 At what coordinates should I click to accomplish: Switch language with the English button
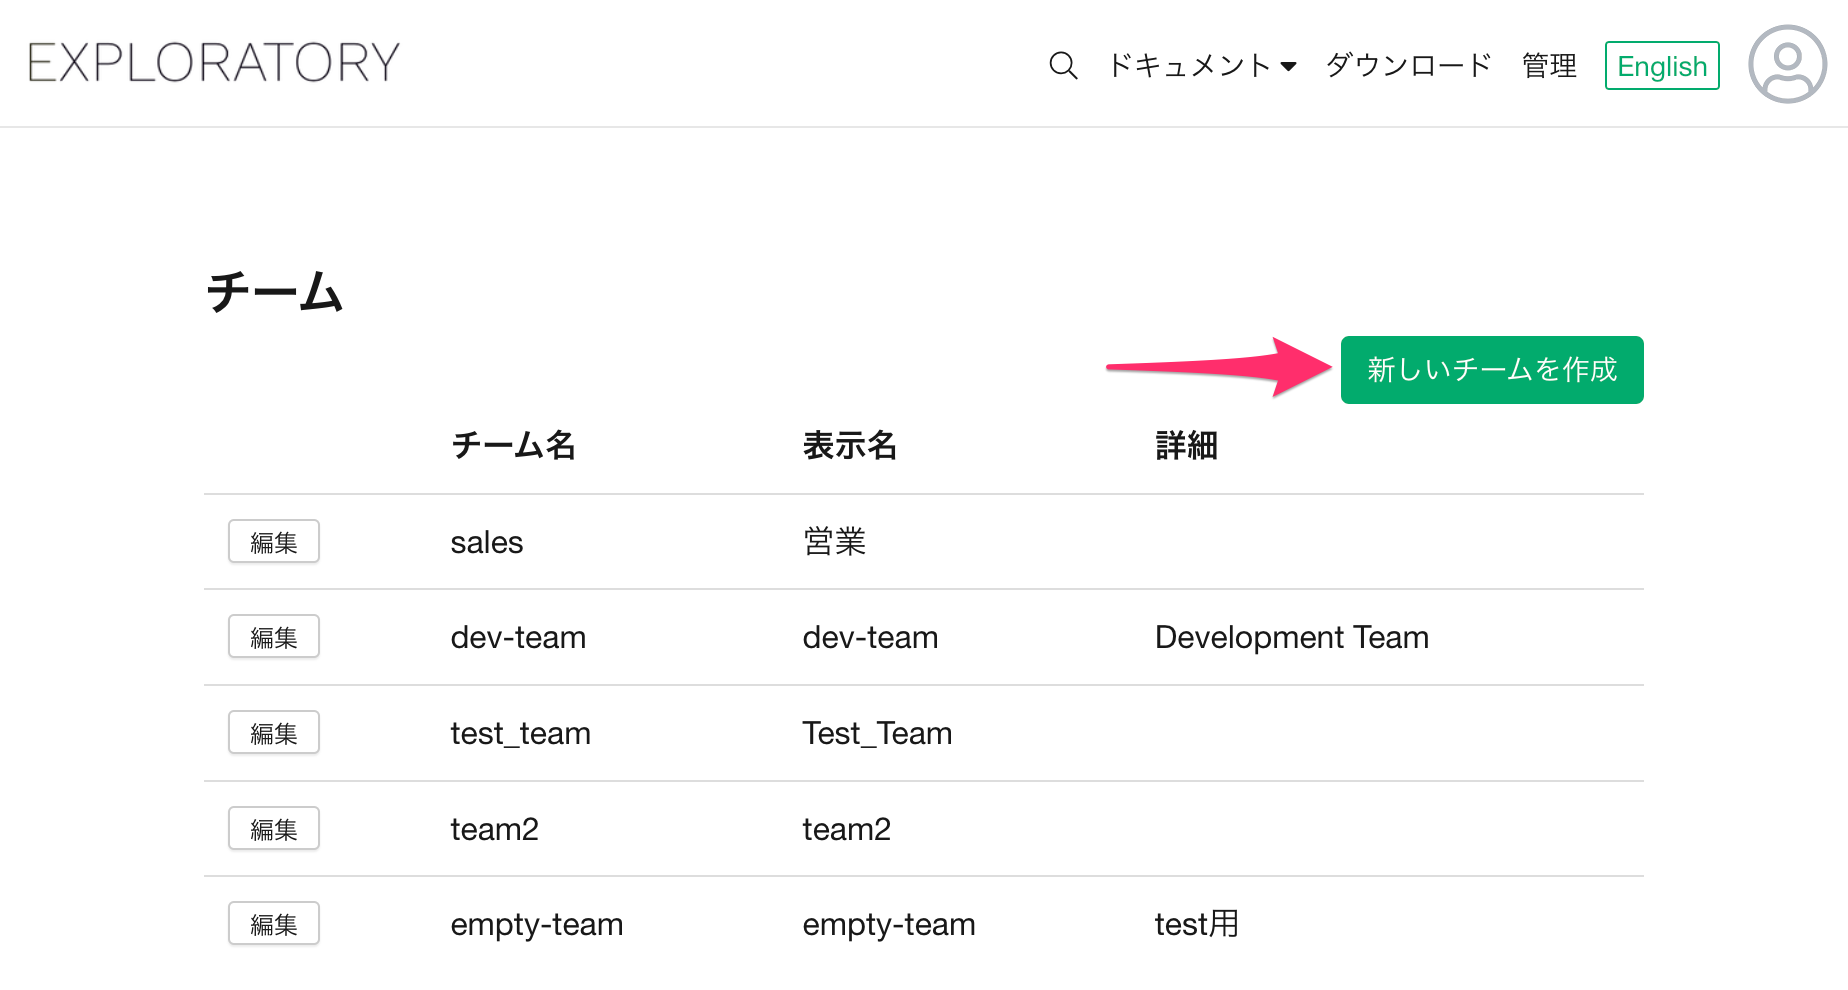(x=1661, y=66)
